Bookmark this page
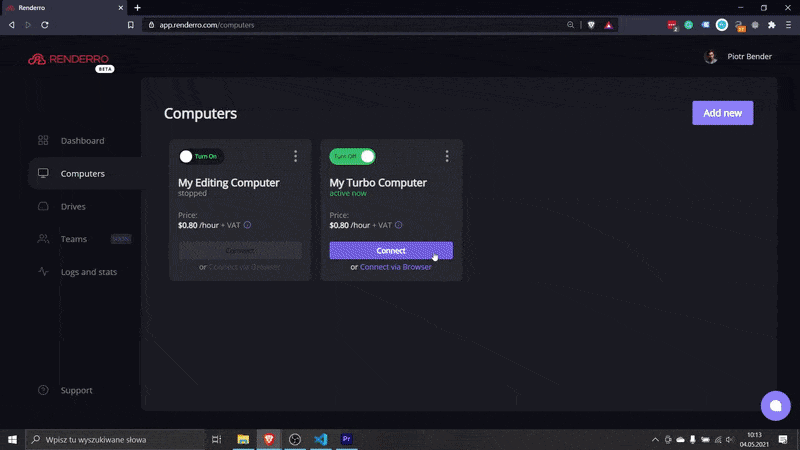Viewport: 800px width, 450px height. tap(131, 24)
